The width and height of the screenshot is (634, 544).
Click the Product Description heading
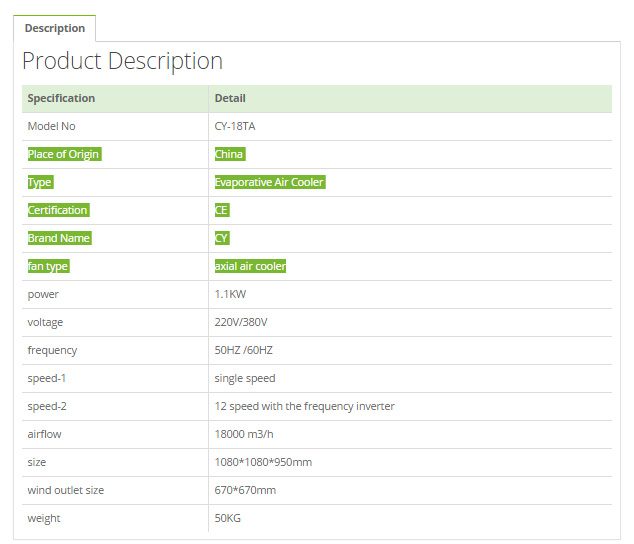[123, 61]
